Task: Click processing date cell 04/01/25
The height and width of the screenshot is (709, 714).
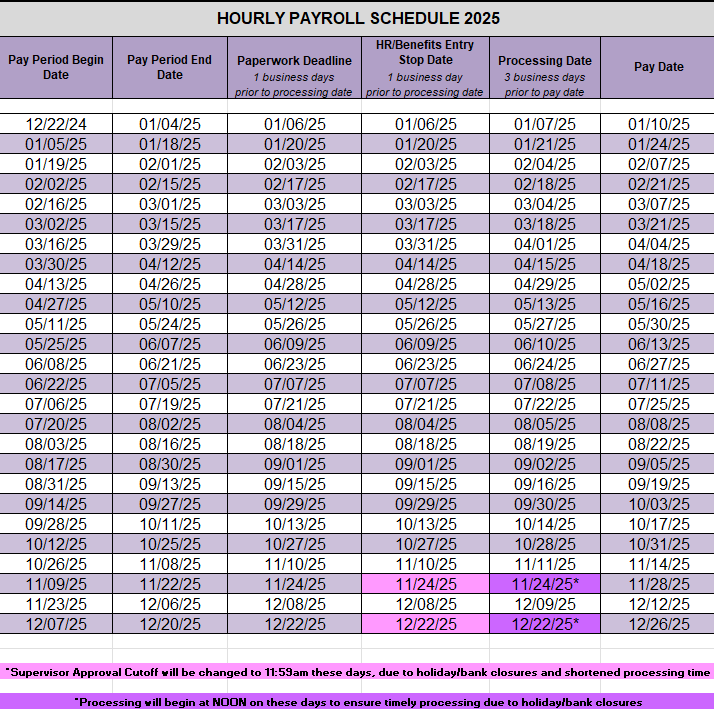Action: (545, 244)
